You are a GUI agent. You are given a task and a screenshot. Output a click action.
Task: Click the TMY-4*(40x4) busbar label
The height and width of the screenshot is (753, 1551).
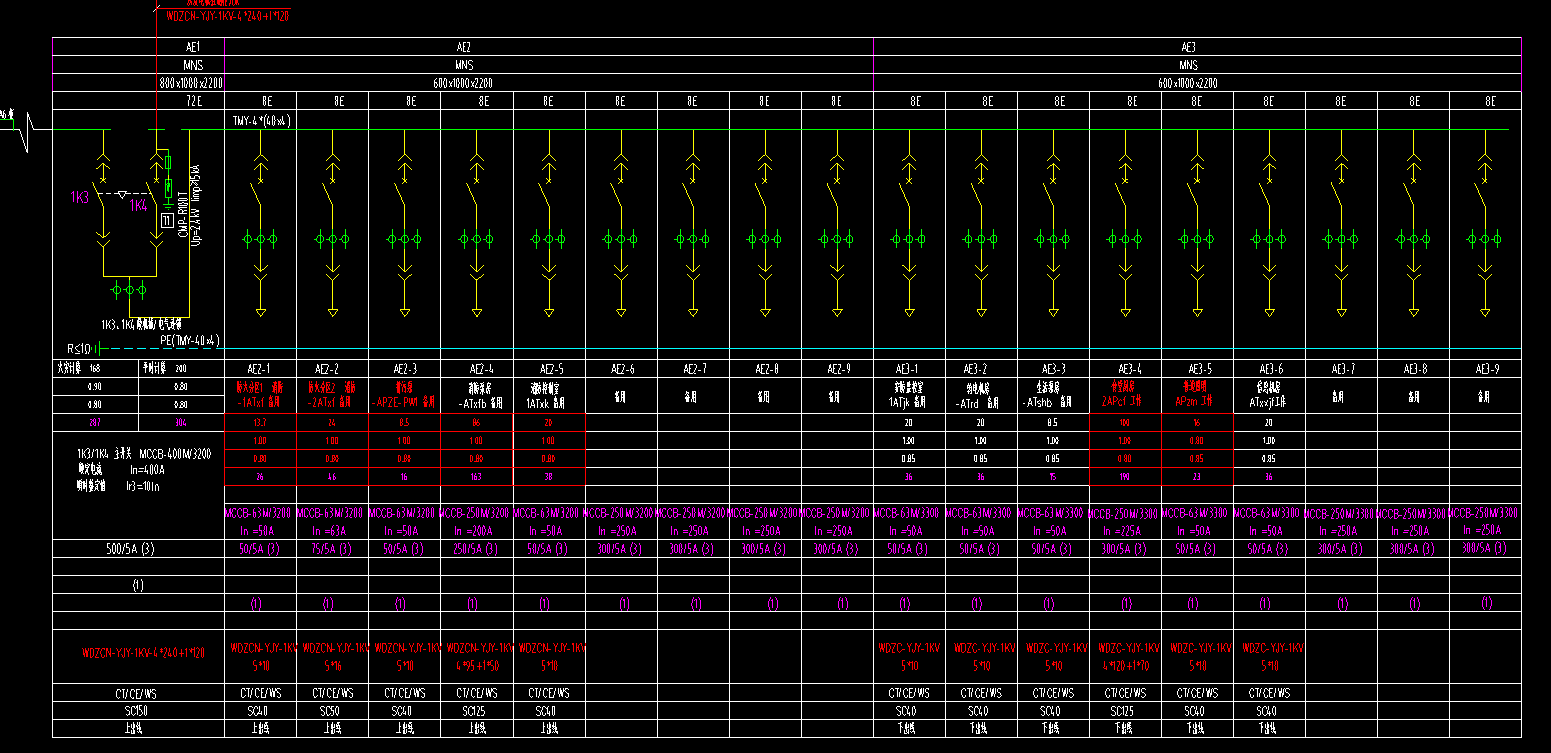coord(260,121)
